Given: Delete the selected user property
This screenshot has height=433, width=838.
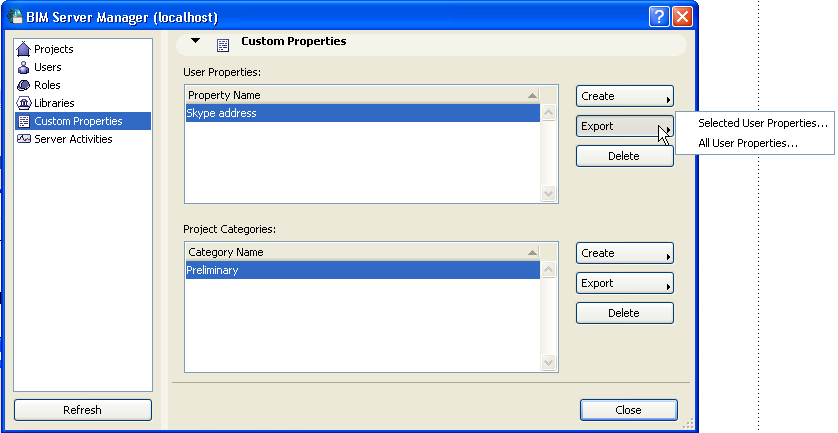Looking at the screenshot, I should (x=624, y=156).
